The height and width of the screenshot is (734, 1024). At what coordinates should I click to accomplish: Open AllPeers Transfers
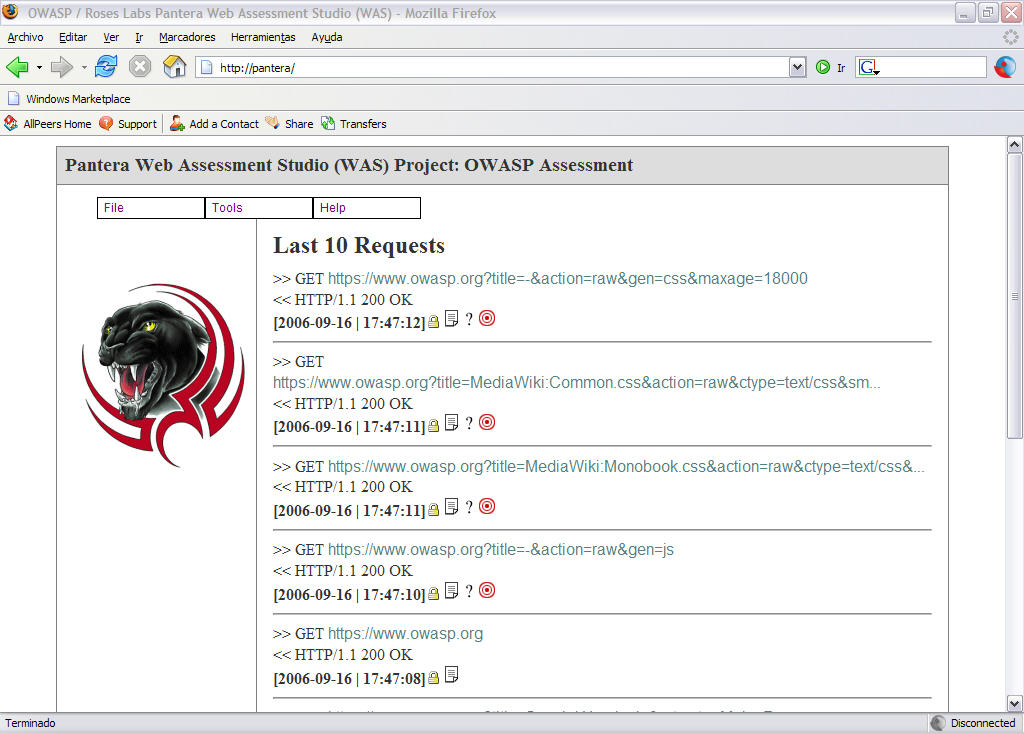tap(354, 123)
